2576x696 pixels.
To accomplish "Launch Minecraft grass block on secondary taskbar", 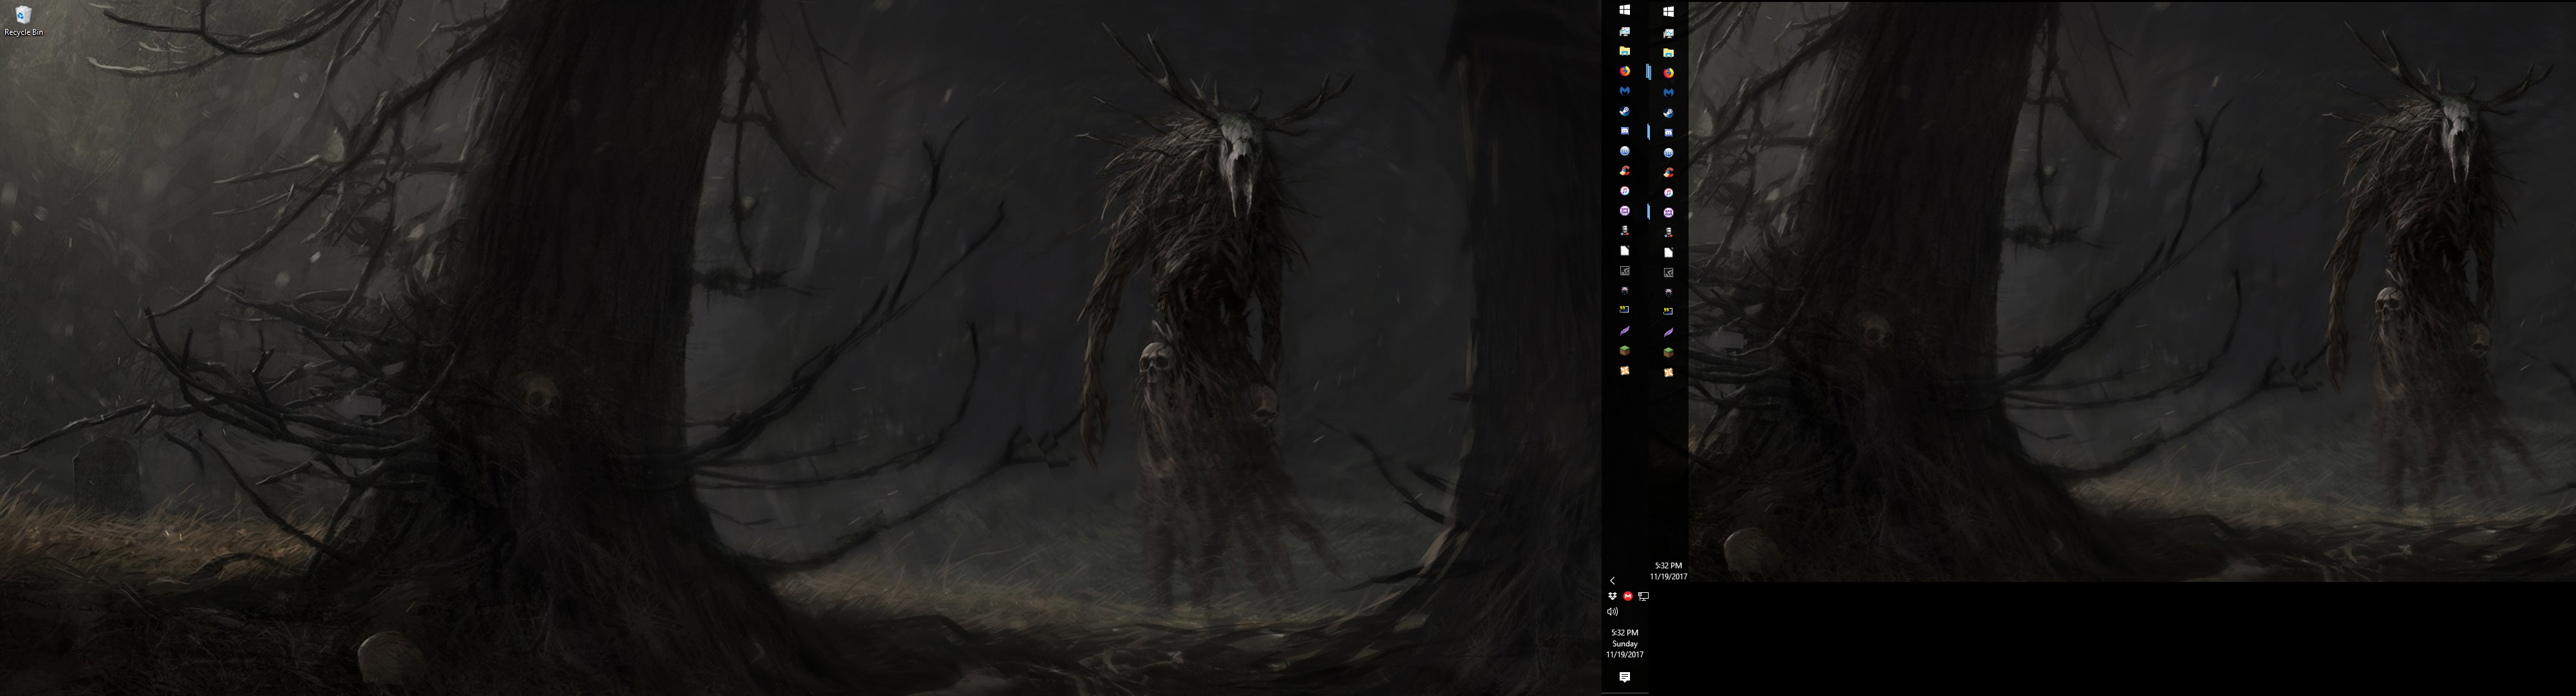I will (1668, 352).
